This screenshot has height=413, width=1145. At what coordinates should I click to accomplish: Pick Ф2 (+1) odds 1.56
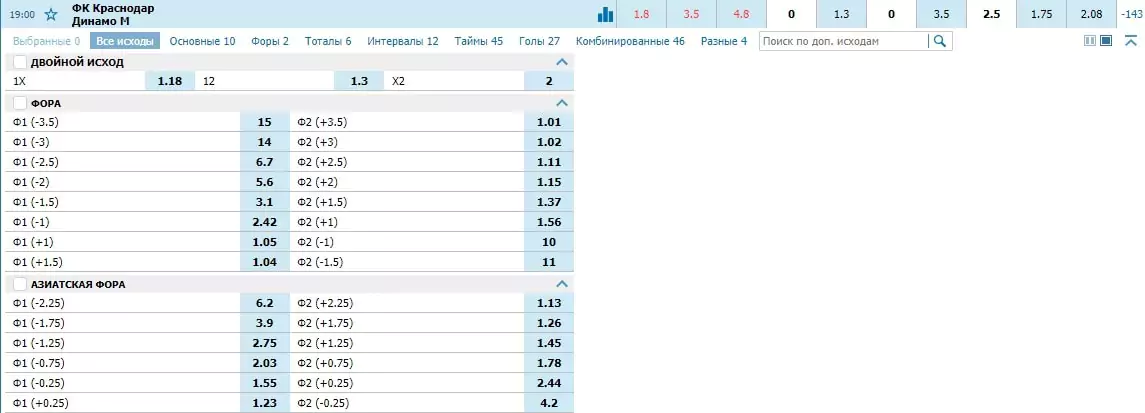tap(549, 222)
